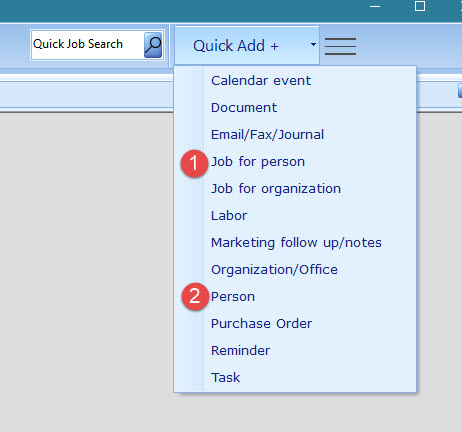Click the magnifying glass search icon
Image resolution: width=462 pixels, height=432 pixels.
(x=153, y=45)
